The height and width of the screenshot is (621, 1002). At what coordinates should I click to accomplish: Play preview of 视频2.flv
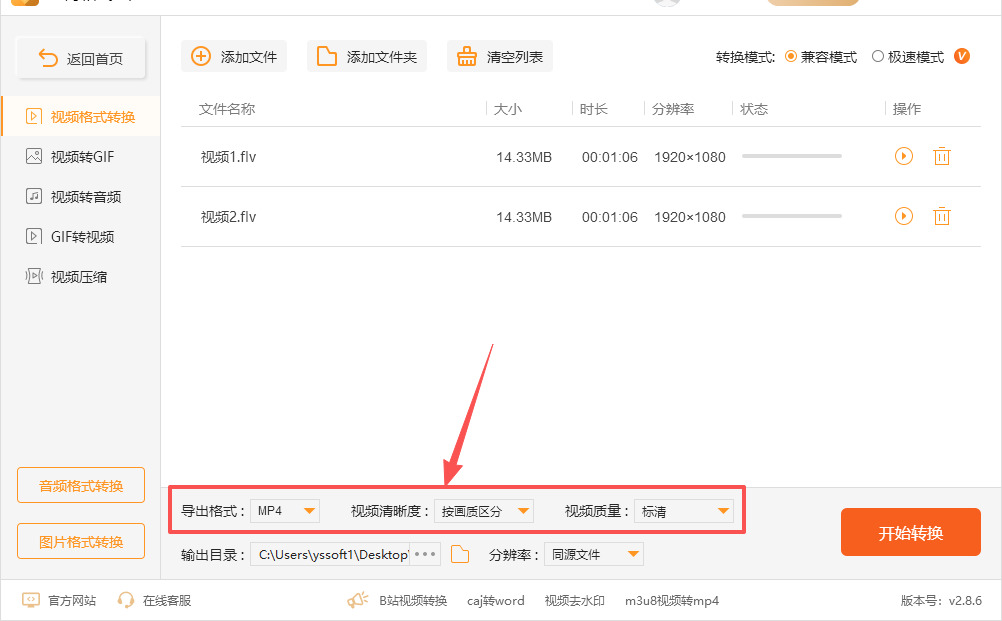903,216
